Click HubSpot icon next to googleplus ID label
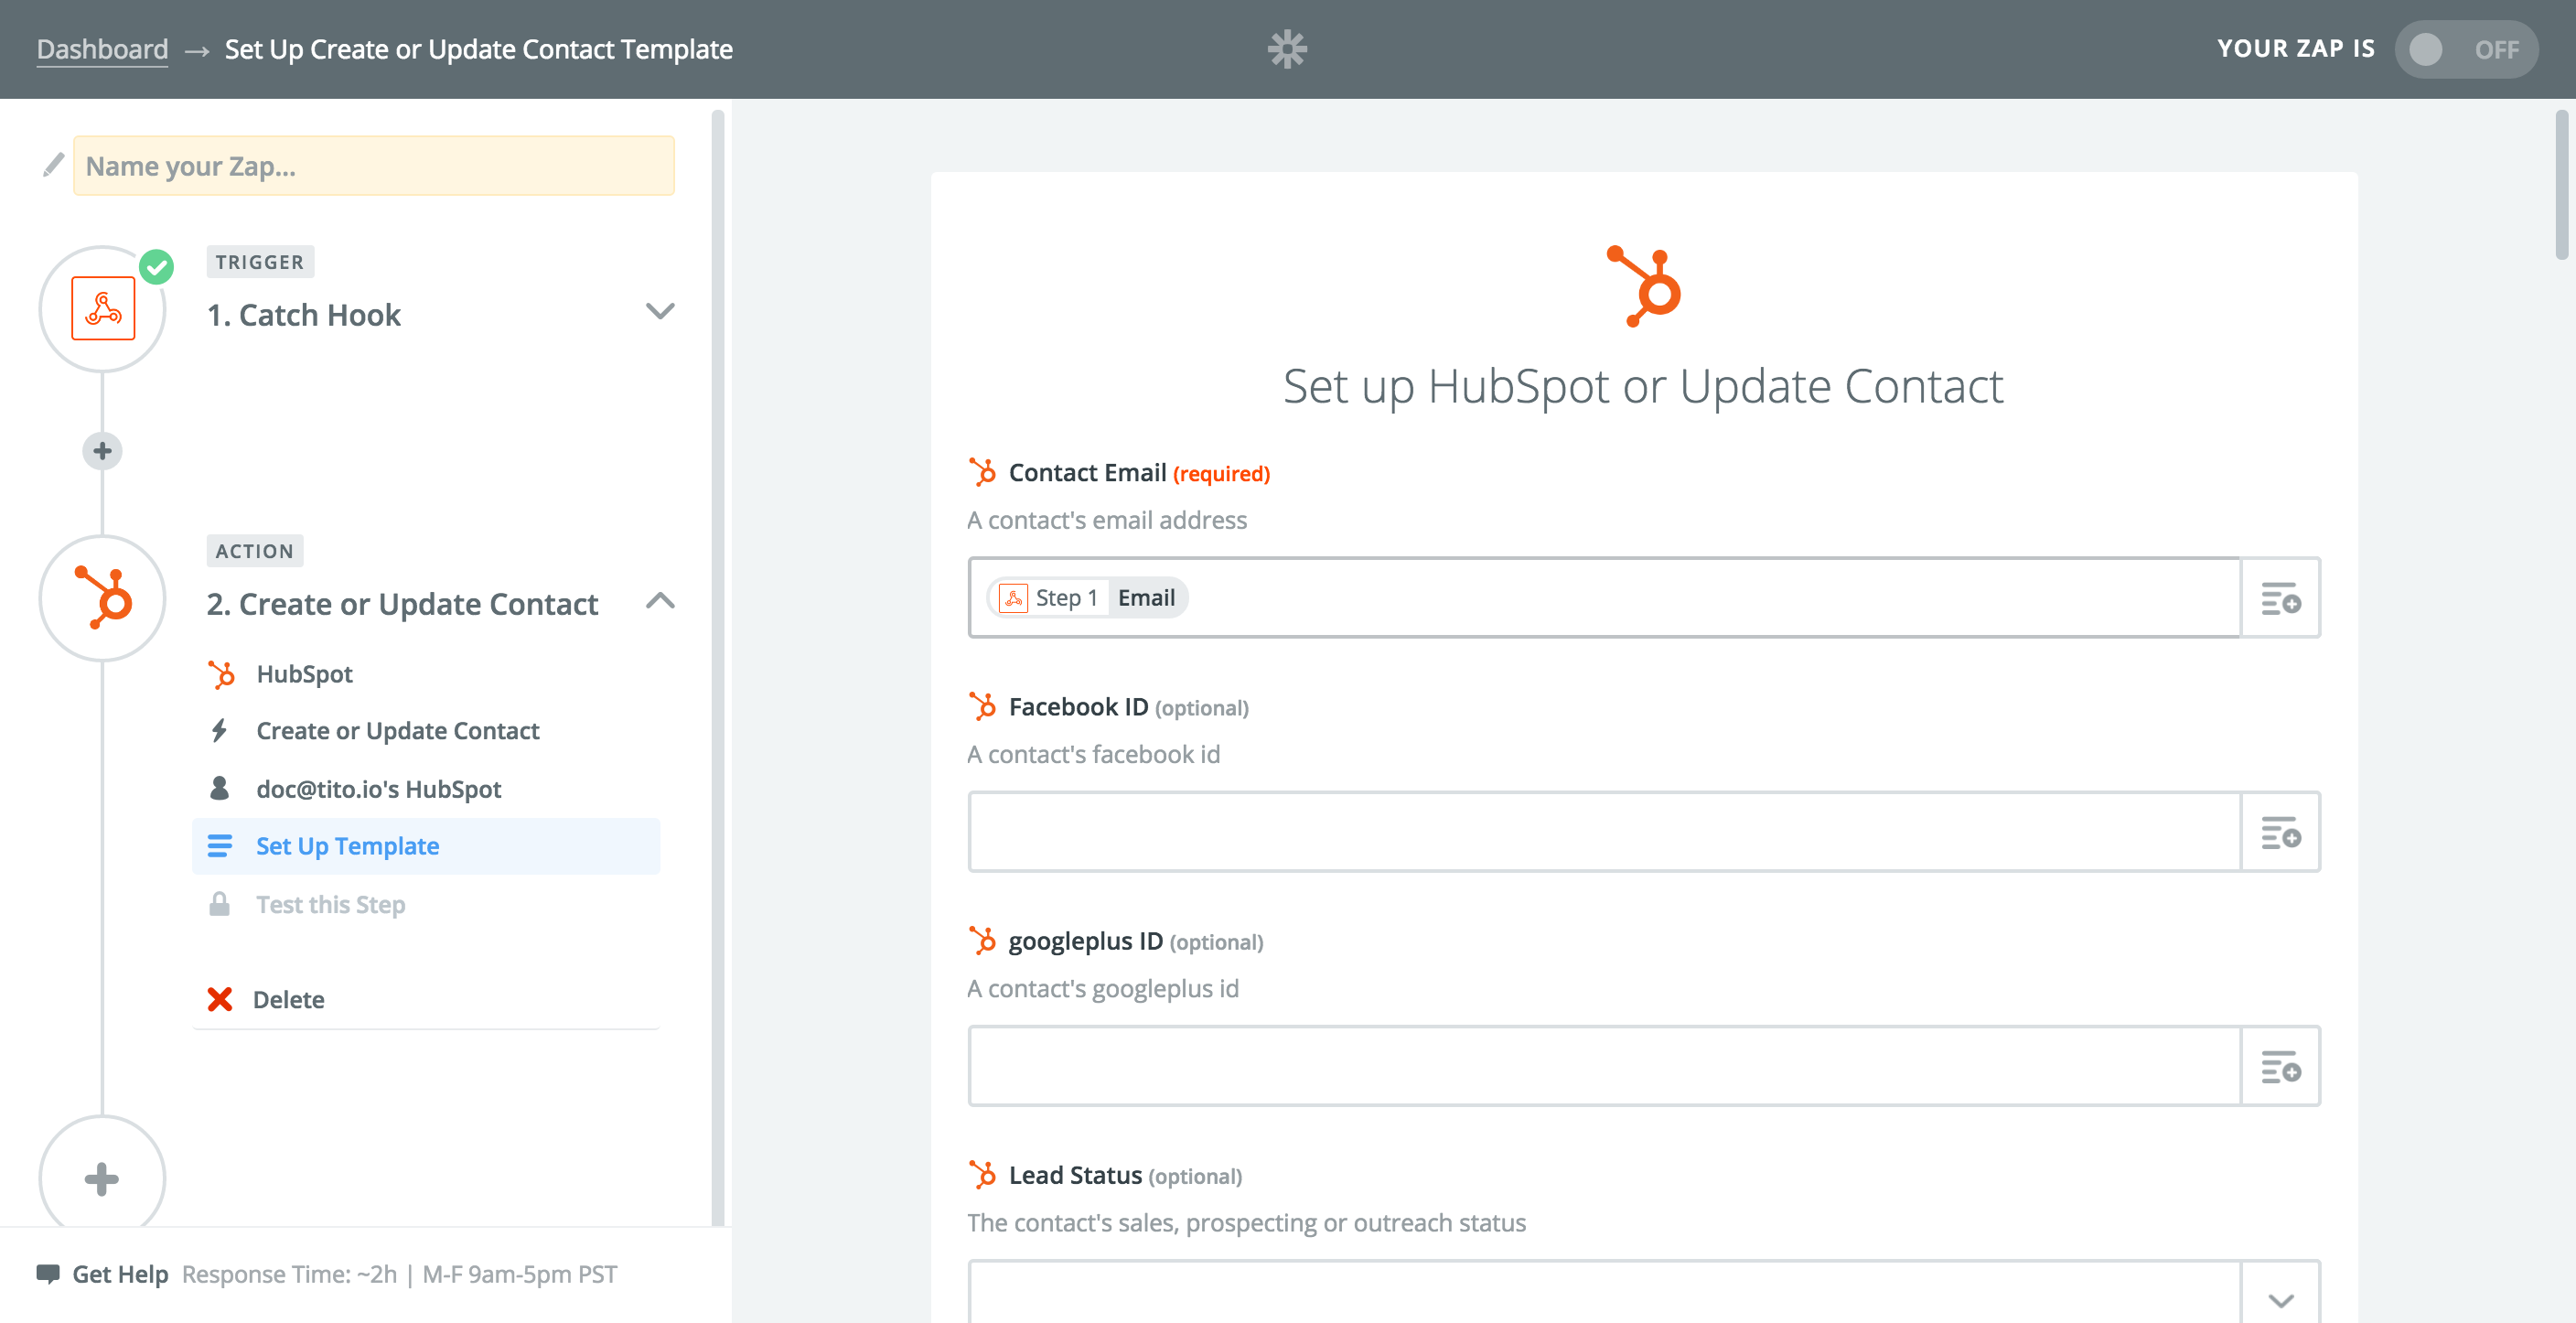 tap(982, 940)
